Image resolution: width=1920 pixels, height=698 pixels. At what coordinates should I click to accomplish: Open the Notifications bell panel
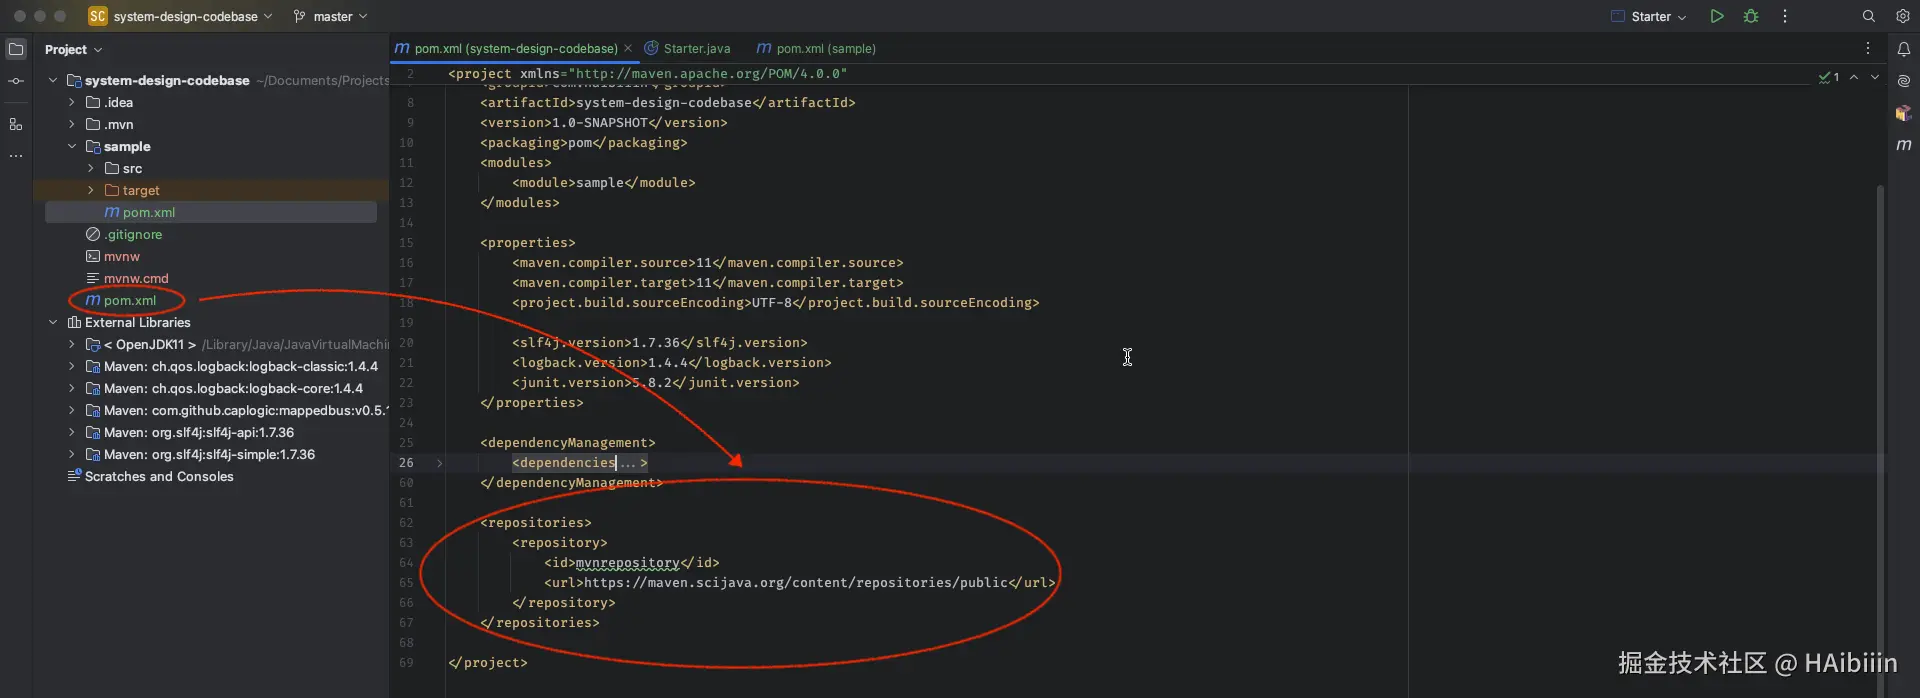1903,49
